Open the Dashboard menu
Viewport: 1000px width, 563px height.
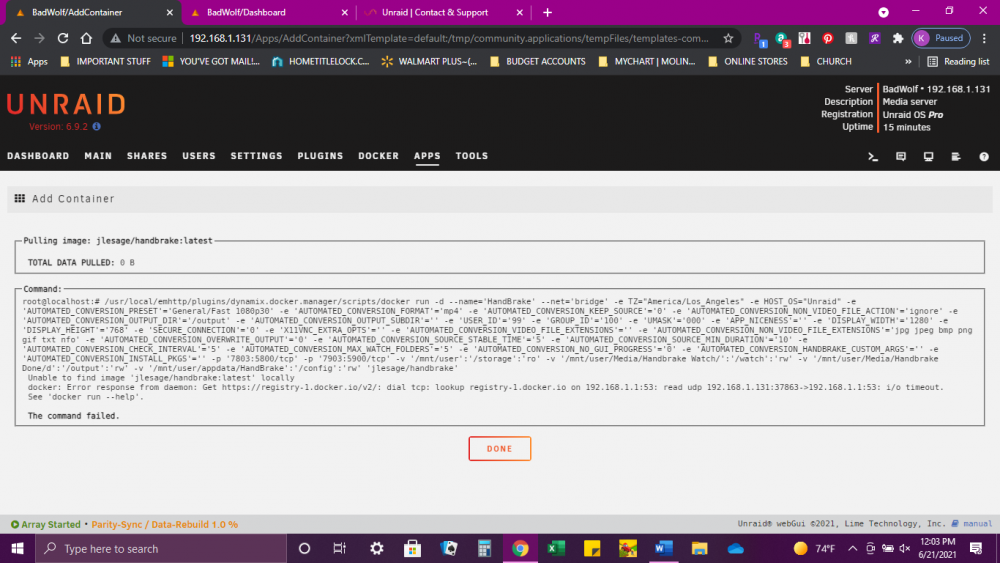pos(38,156)
